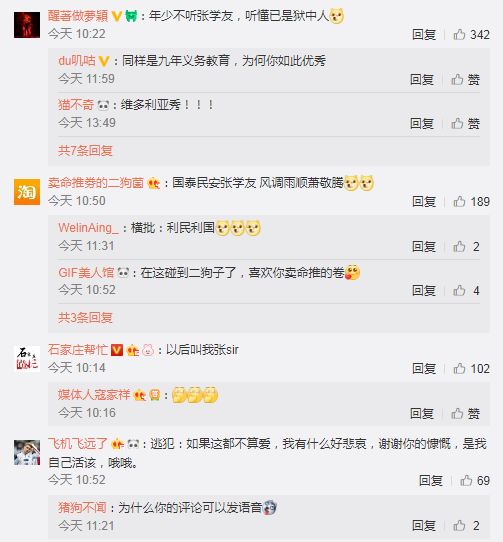503x542 pixels.
Task: Open username link 猪狗不闻
Action: coord(82,507)
